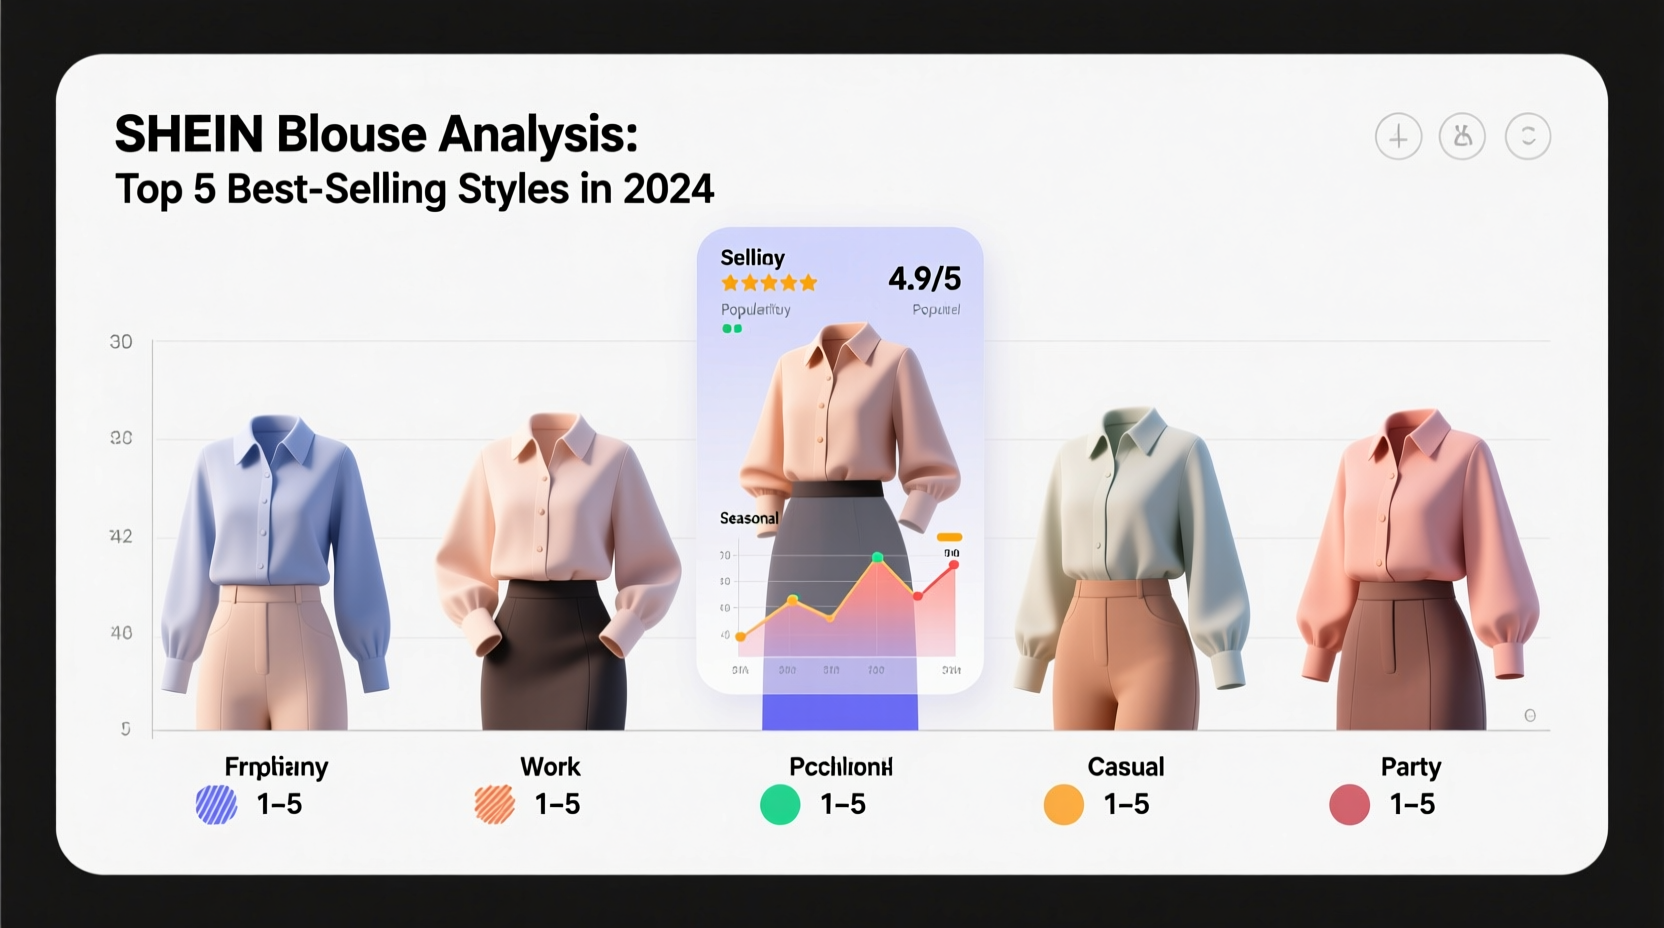
Task: Select the orange swatch under Casual
Action: click(x=1063, y=804)
